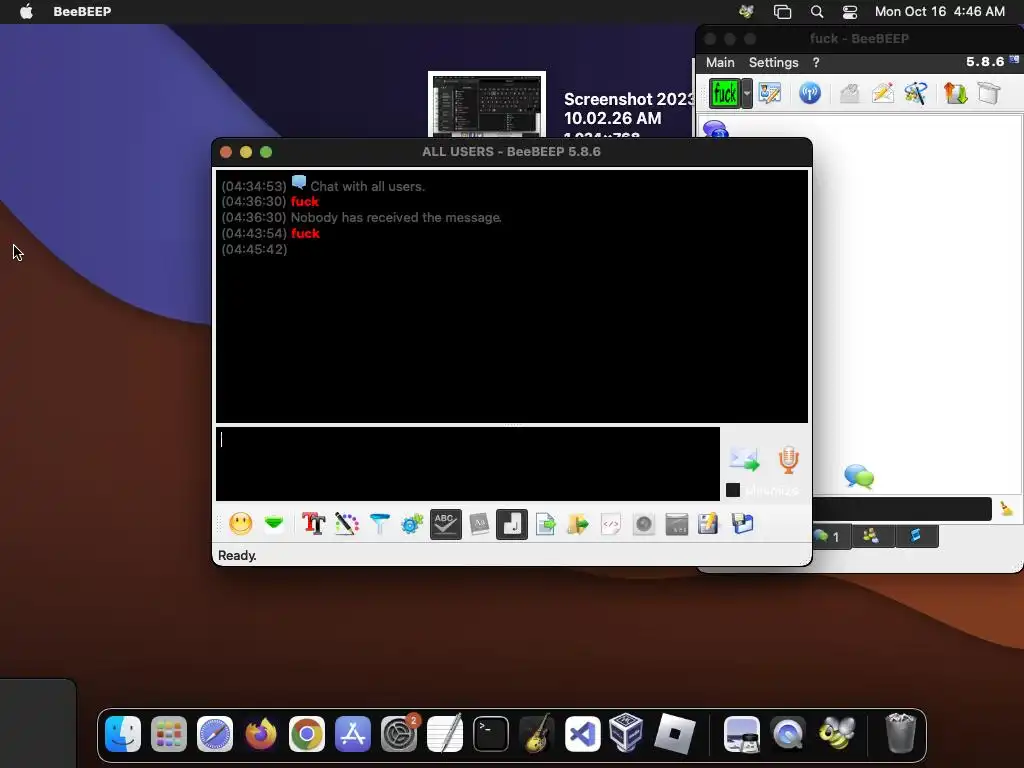Open the BeeBEEP menu in macOS menu bar
Image resolution: width=1024 pixels, height=768 pixels.
pyautogui.click(x=82, y=11)
